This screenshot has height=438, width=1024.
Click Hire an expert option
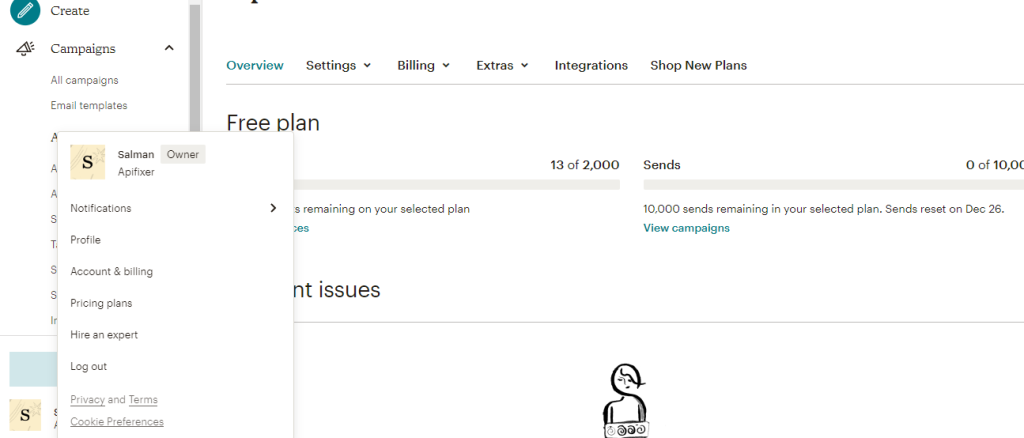(104, 335)
